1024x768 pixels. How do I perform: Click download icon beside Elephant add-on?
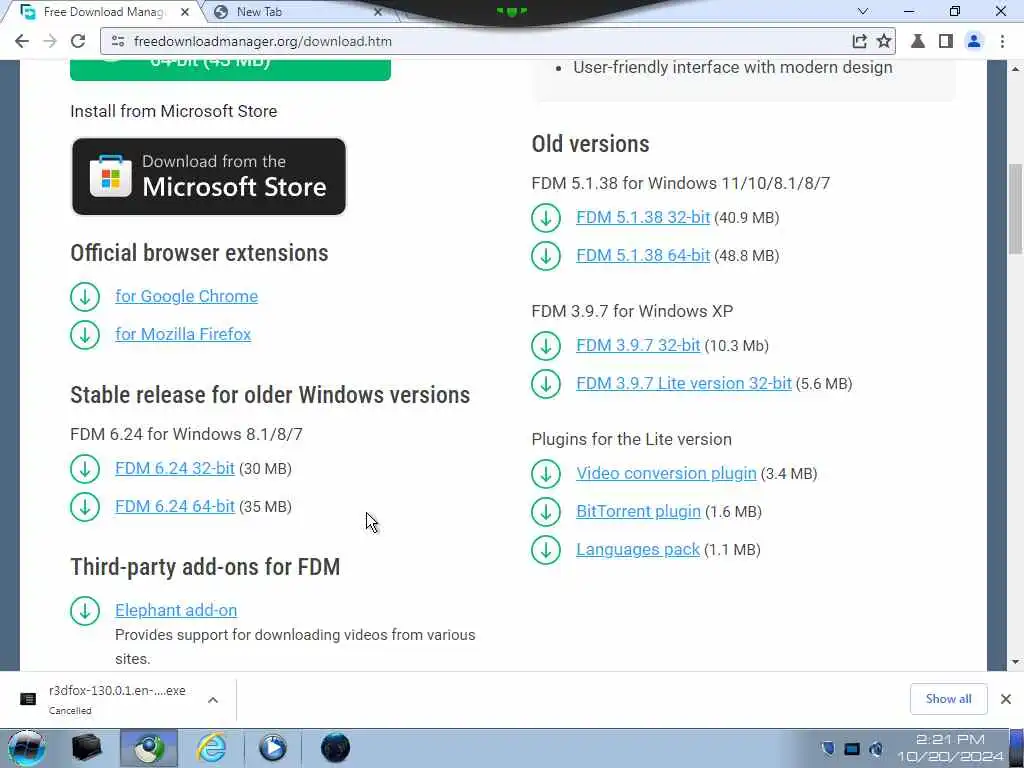(x=85, y=611)
